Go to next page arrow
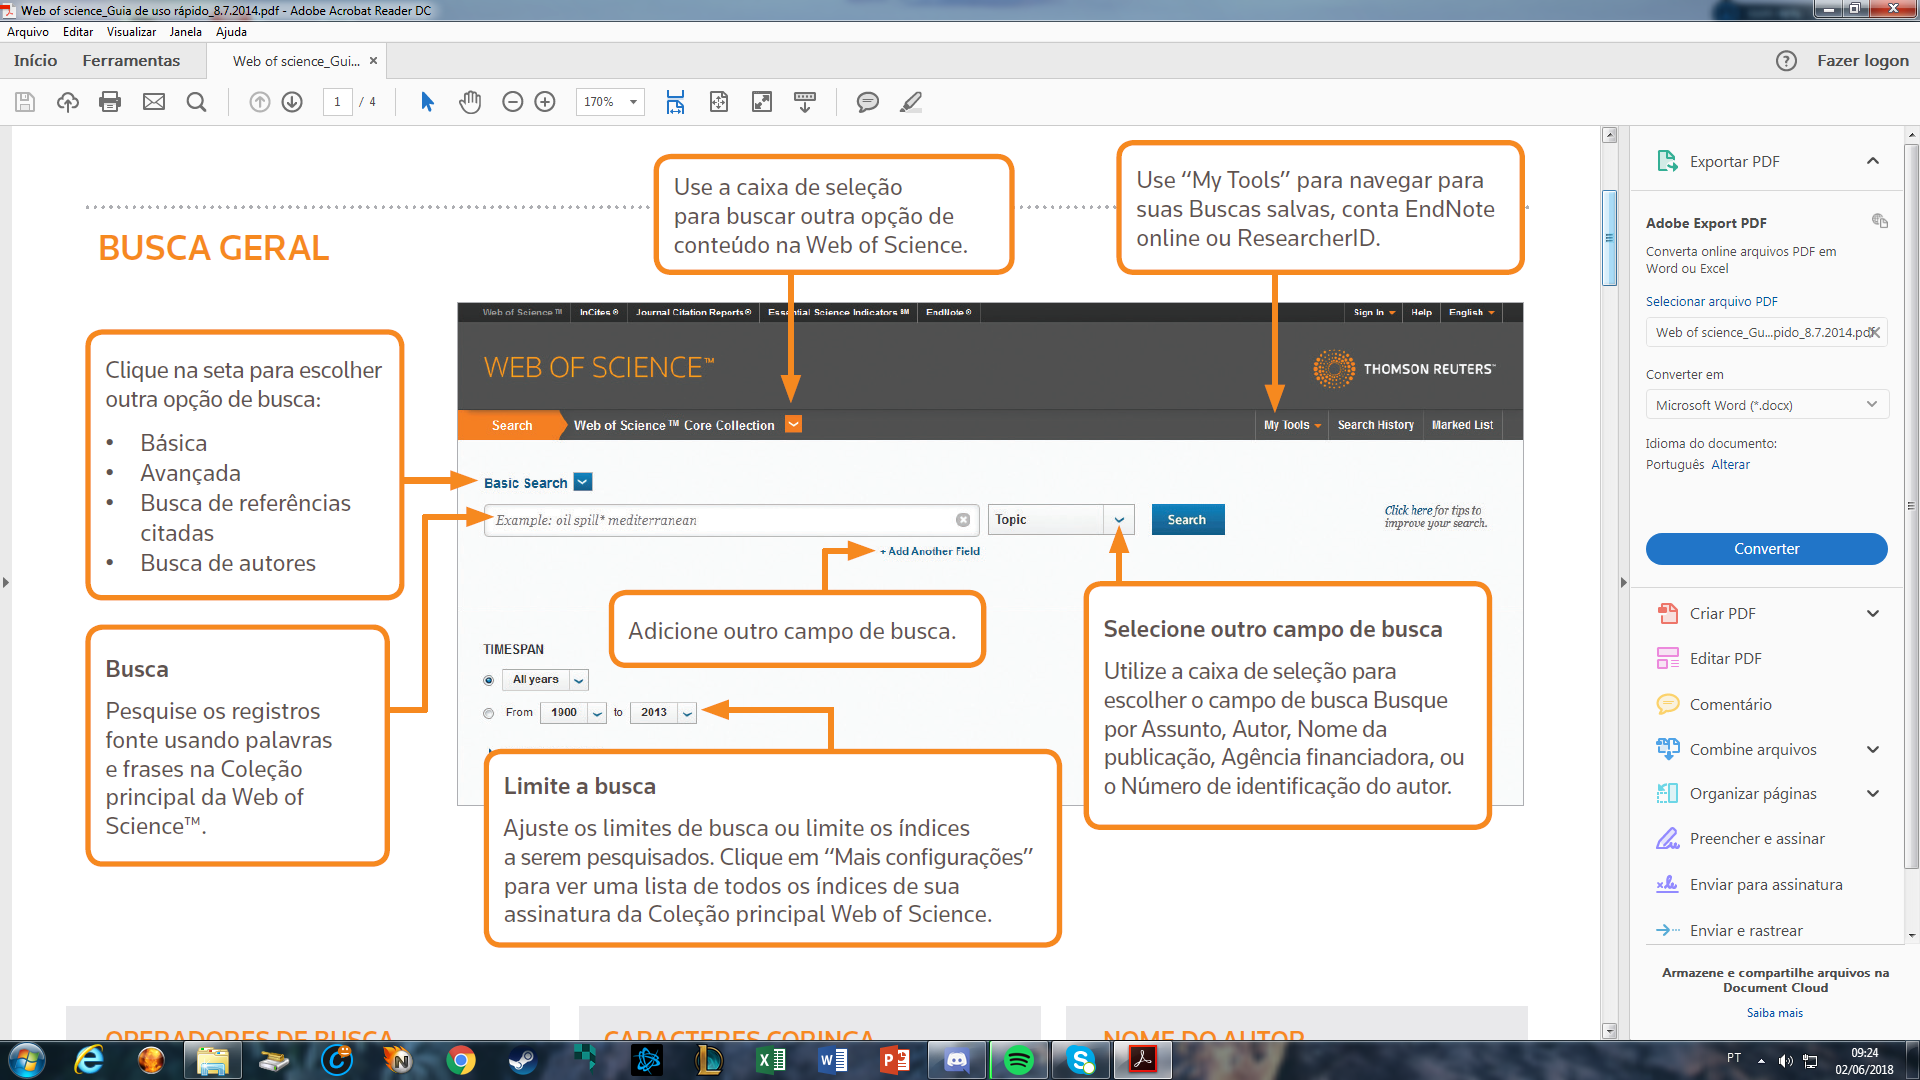Image resolution: width=1920 pixels, height=1080 pixels. click(292, 102)
